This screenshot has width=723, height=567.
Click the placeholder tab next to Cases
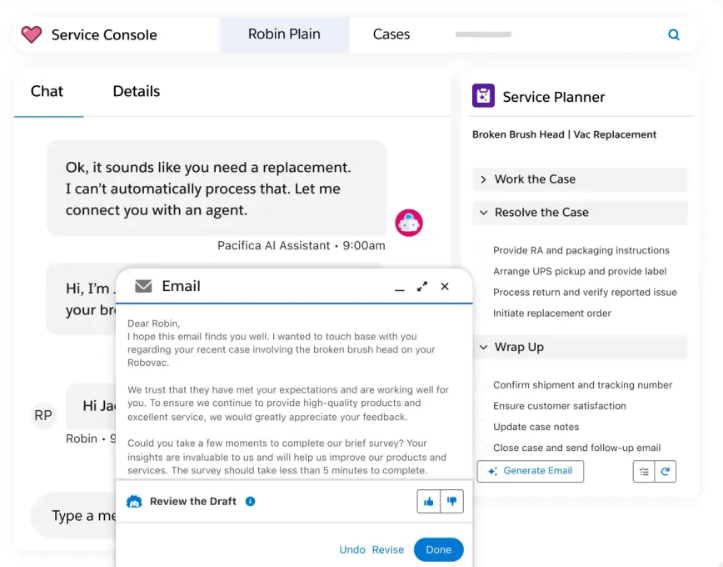(x=483, y=35)
